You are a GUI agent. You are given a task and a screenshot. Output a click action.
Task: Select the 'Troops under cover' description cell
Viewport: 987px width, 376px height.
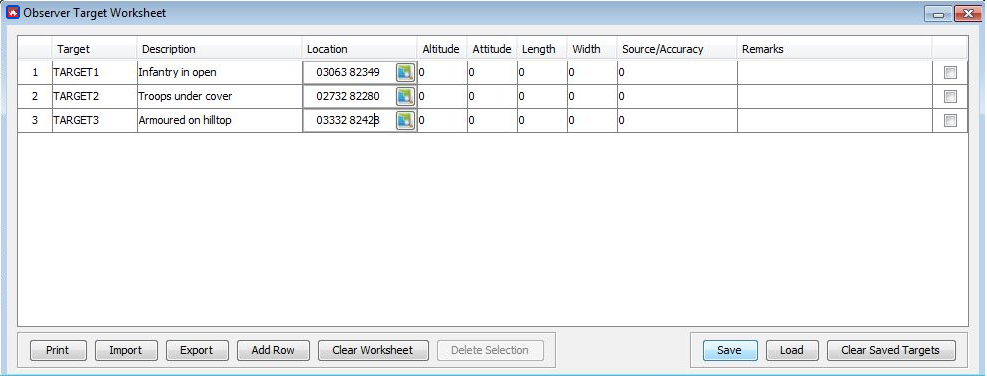click(x=219, y=96)
